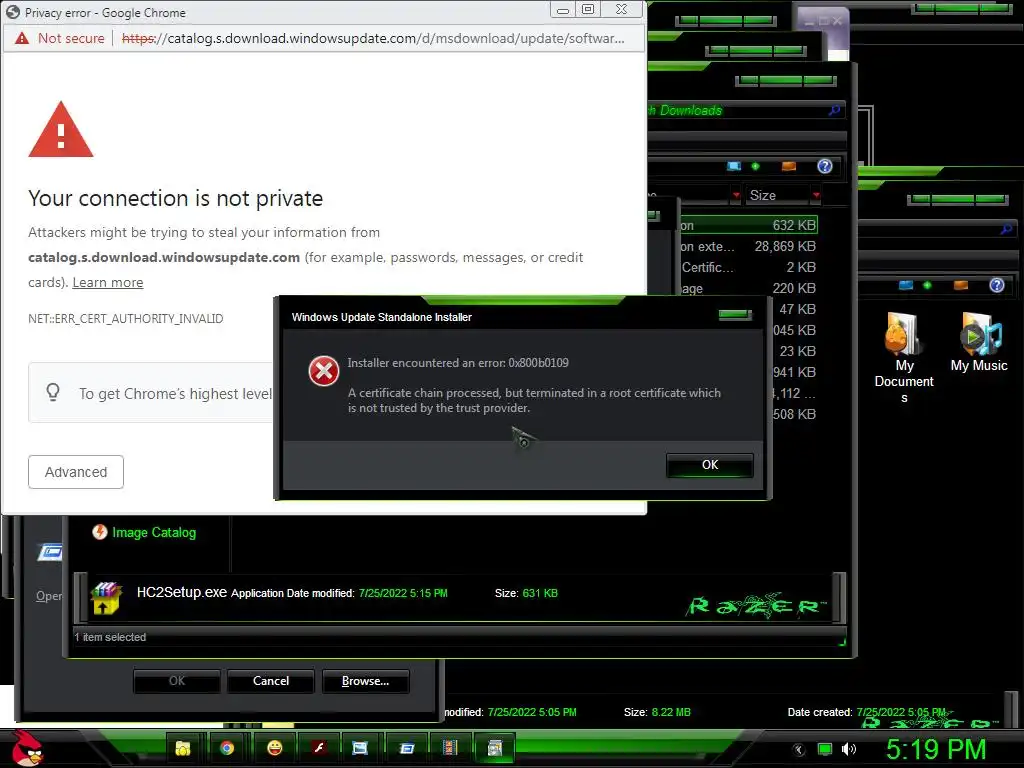Open the red Flash icon on the taskbar
The width and height of the screenshot is (1024, 768).
[318, 748]
